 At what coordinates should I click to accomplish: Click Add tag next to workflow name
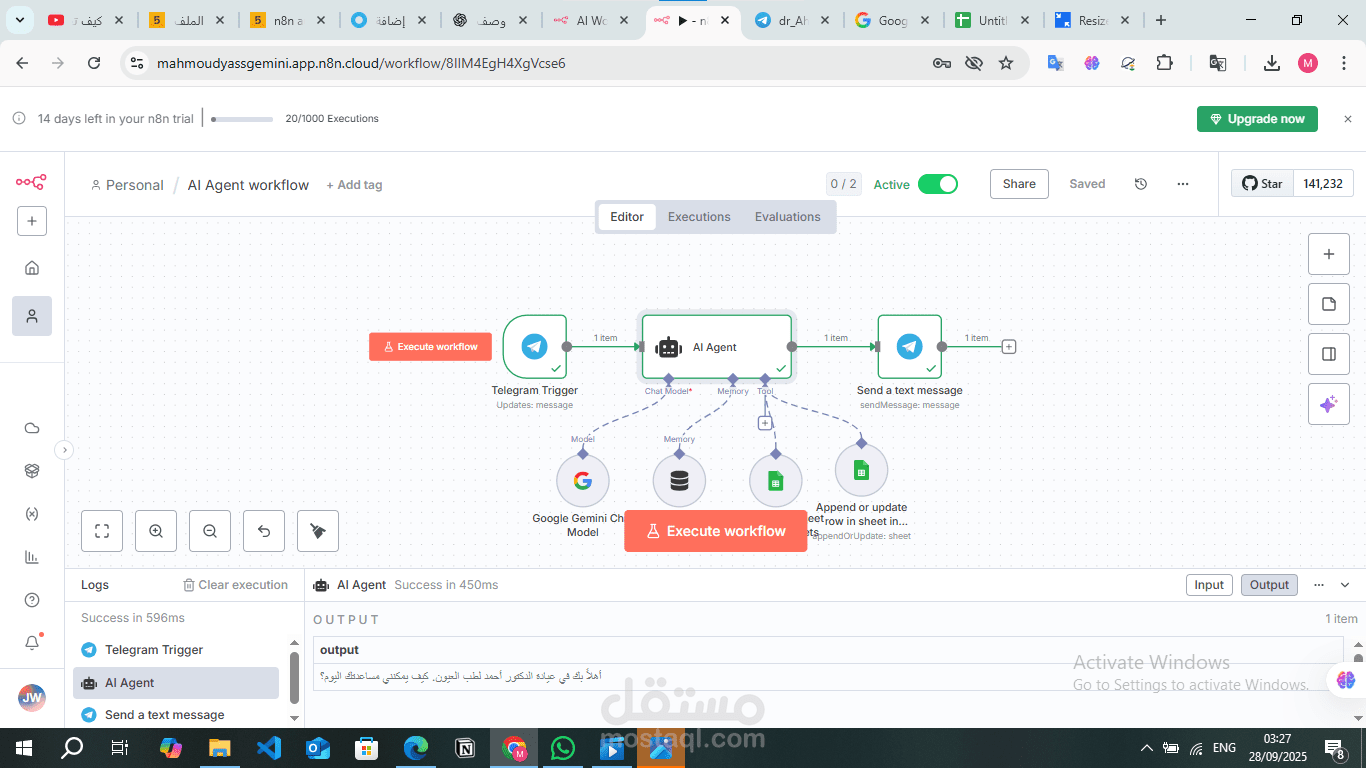point(354,185)
